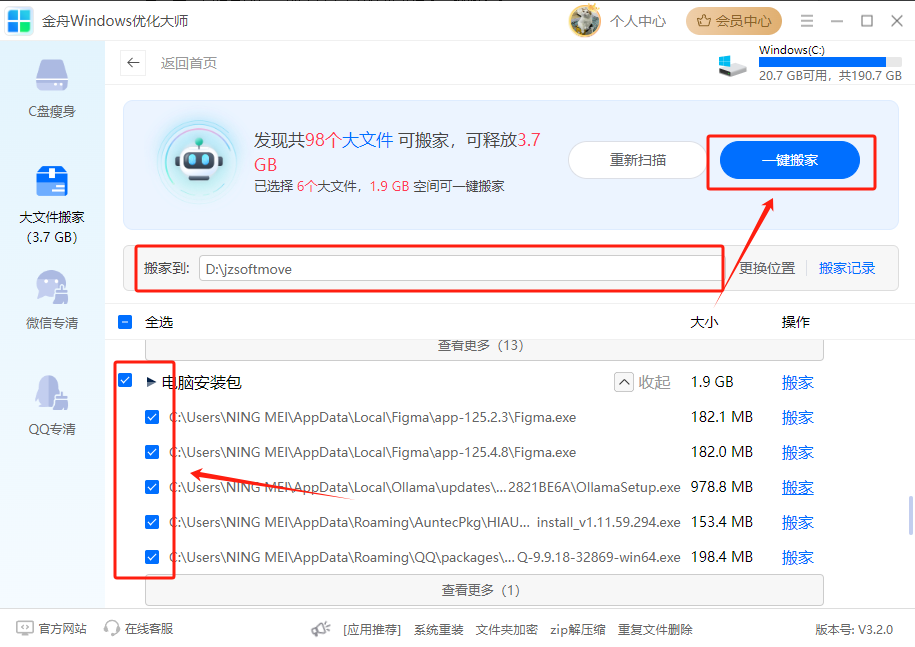Uncheck the app-125.4.8 Figma.exe checkbox

pyautogui.click(x=152, y=452)
